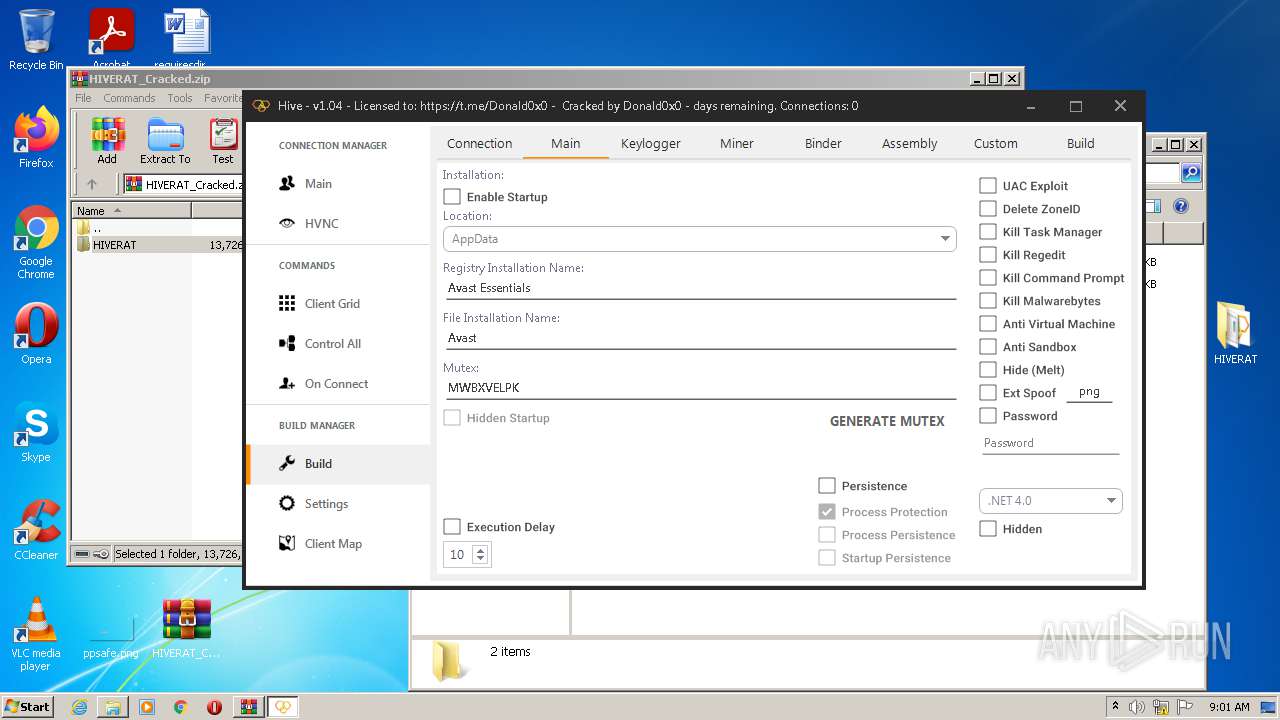Image resolution: width=1280 pixels, height=720 pixels.
Task: Check Kill Task Manager
Action: (x=988, y=232)
